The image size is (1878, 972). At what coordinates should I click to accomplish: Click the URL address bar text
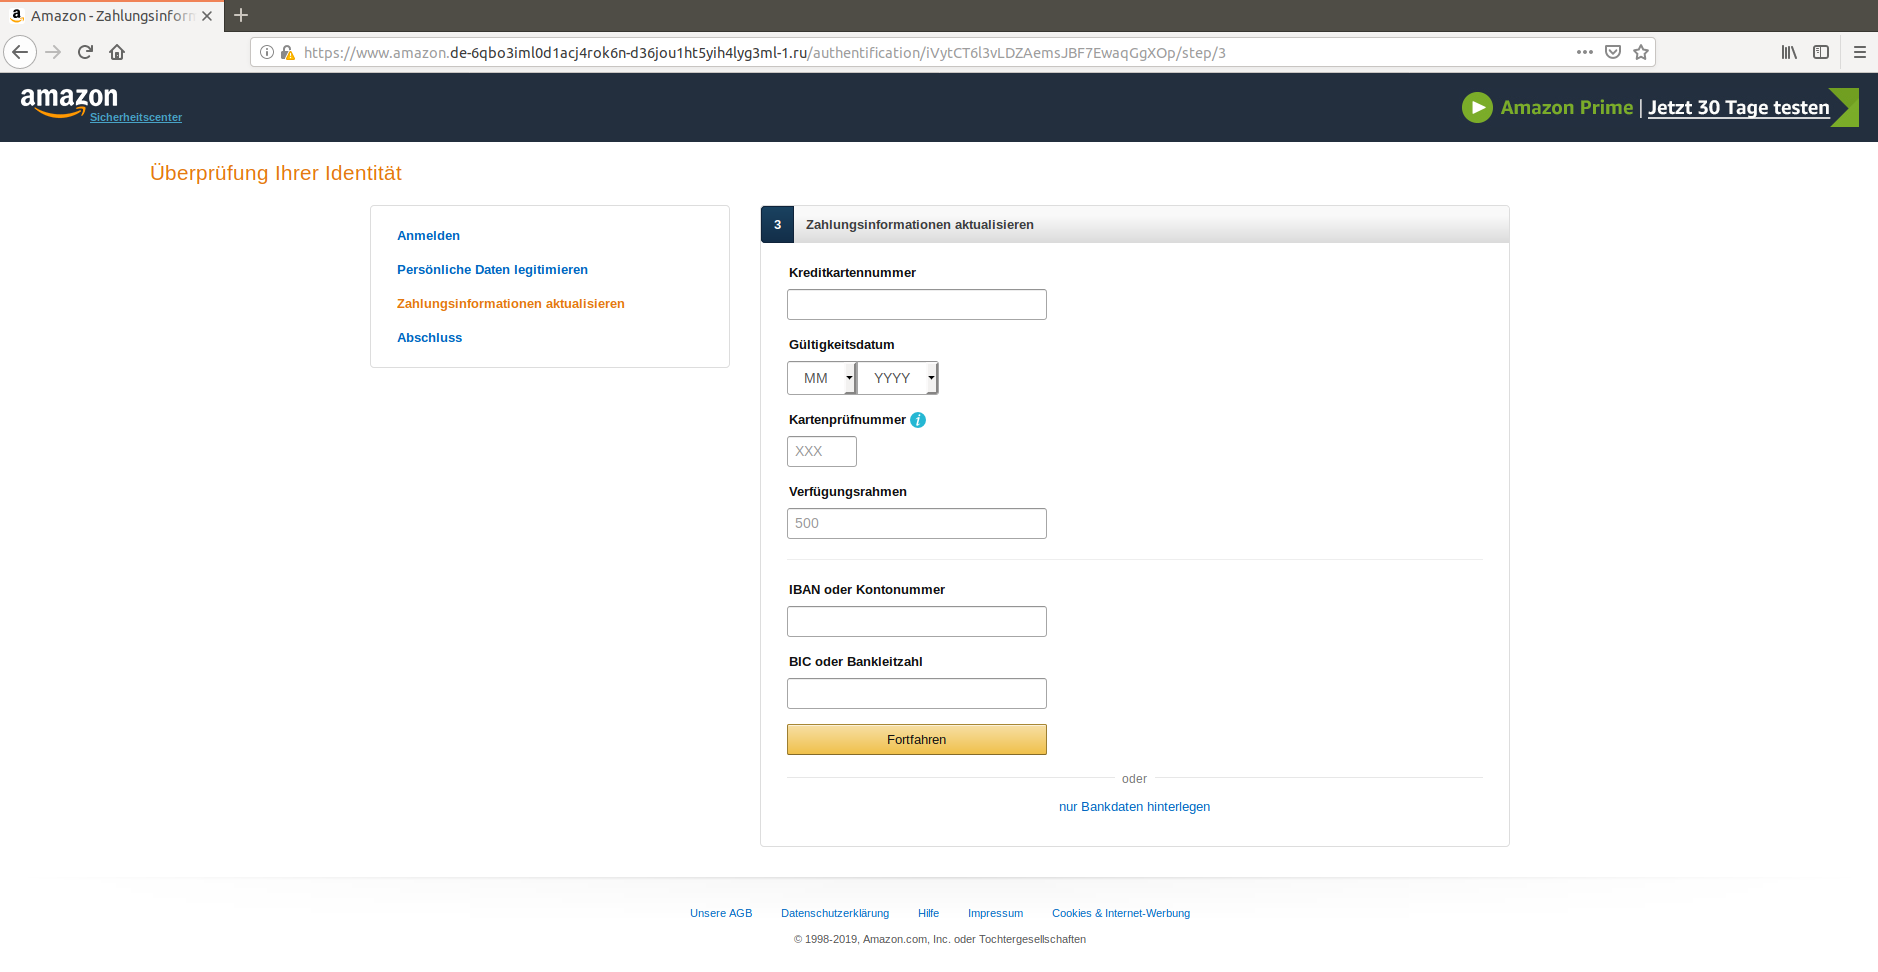(x=764, y=52)
